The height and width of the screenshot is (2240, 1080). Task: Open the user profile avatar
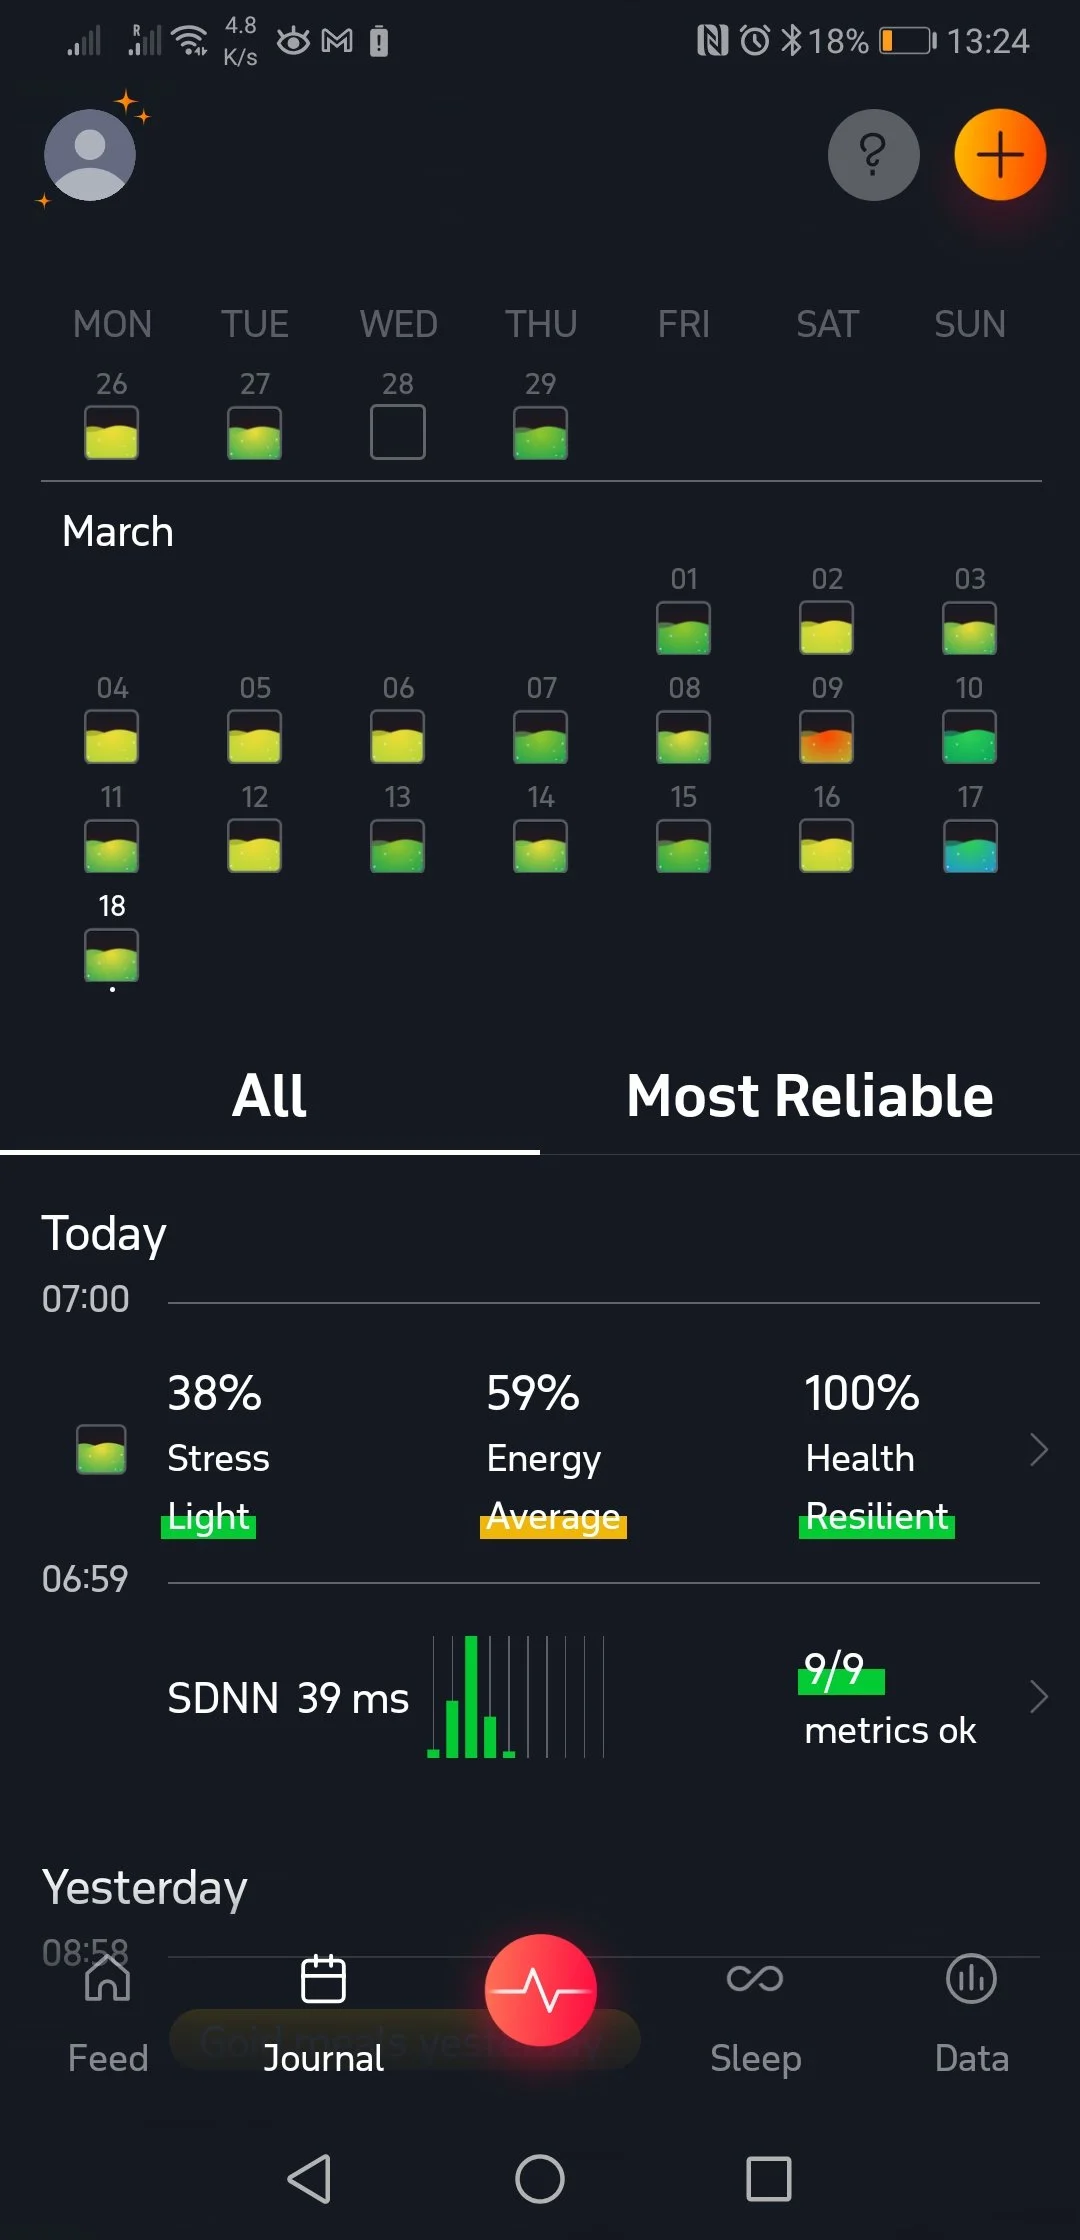(90, 155)
